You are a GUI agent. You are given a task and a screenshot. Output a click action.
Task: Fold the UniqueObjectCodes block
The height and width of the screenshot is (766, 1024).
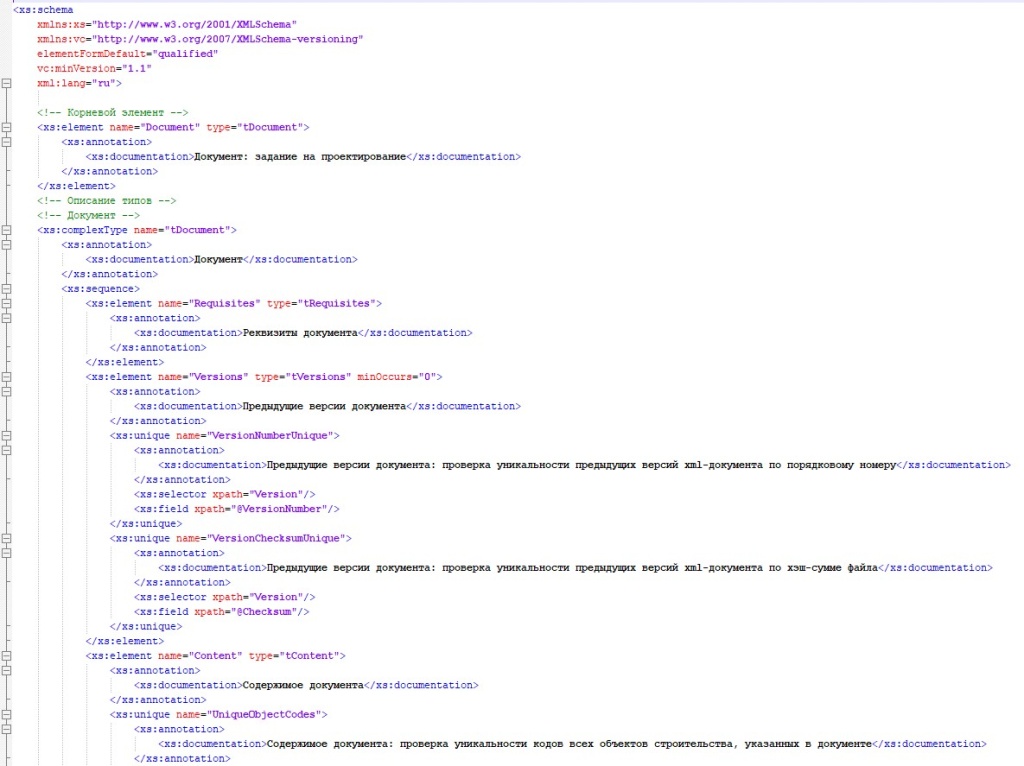pyautogui.click(x=7, y=715)
